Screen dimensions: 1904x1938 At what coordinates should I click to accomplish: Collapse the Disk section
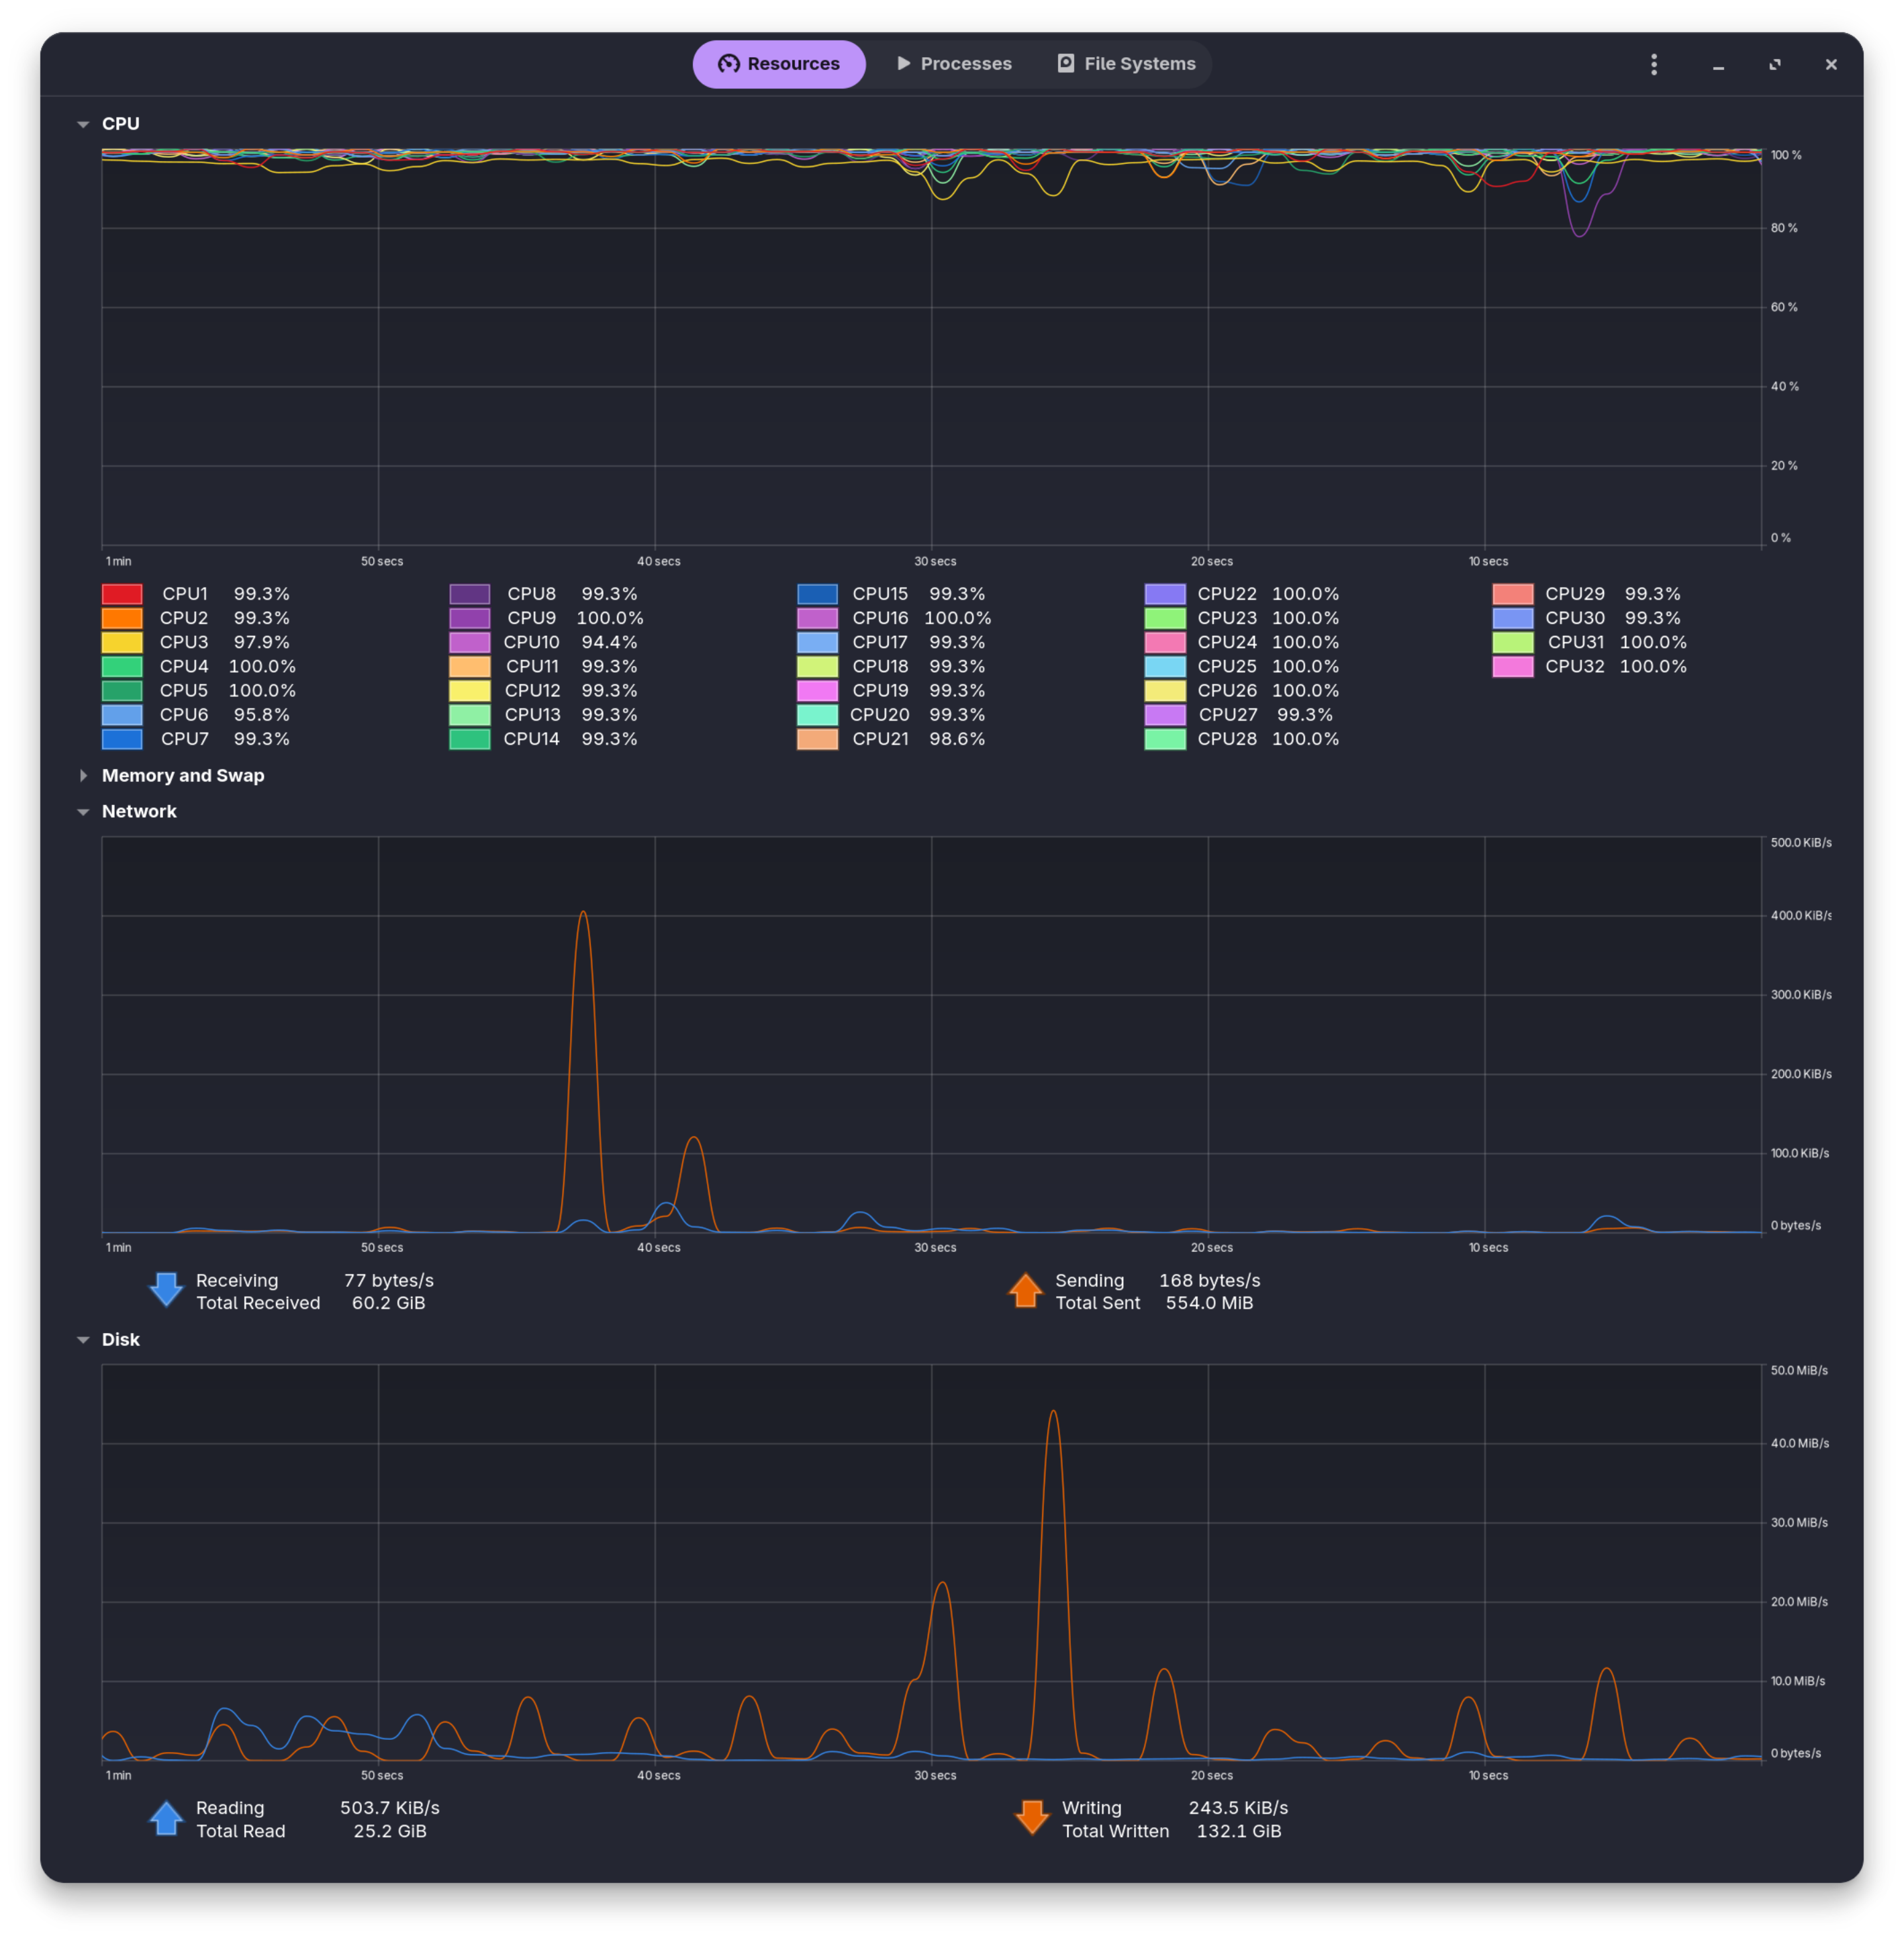(83, 1340)
